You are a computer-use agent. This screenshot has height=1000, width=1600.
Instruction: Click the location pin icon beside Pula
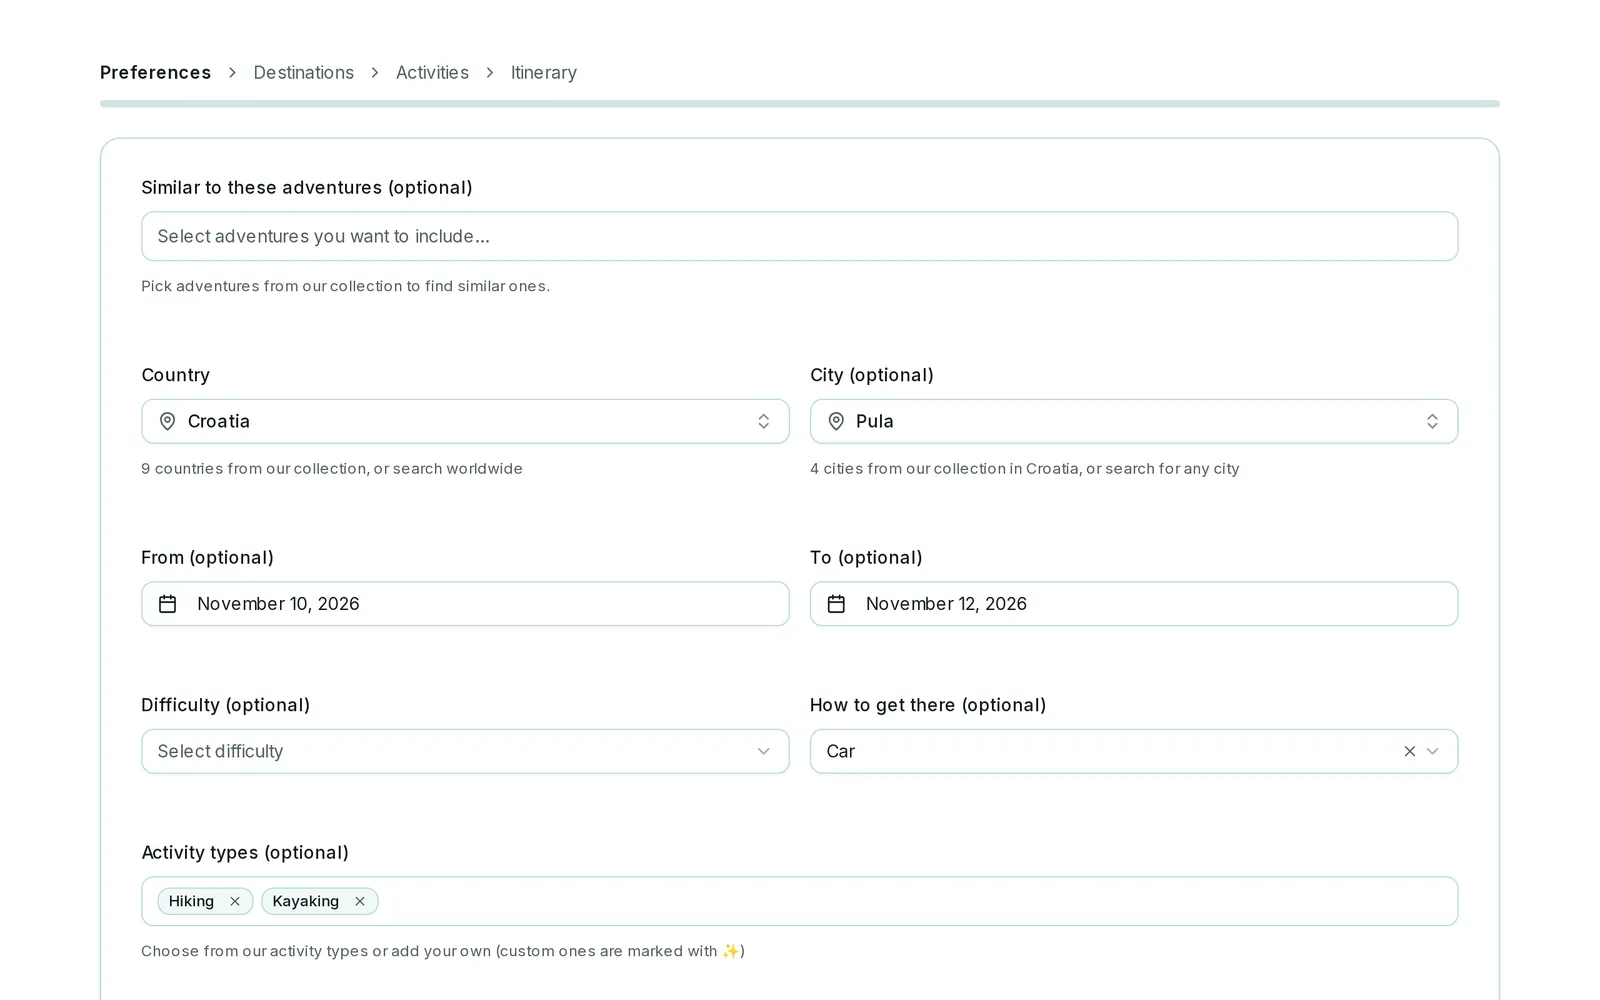[x=836, y=422]
